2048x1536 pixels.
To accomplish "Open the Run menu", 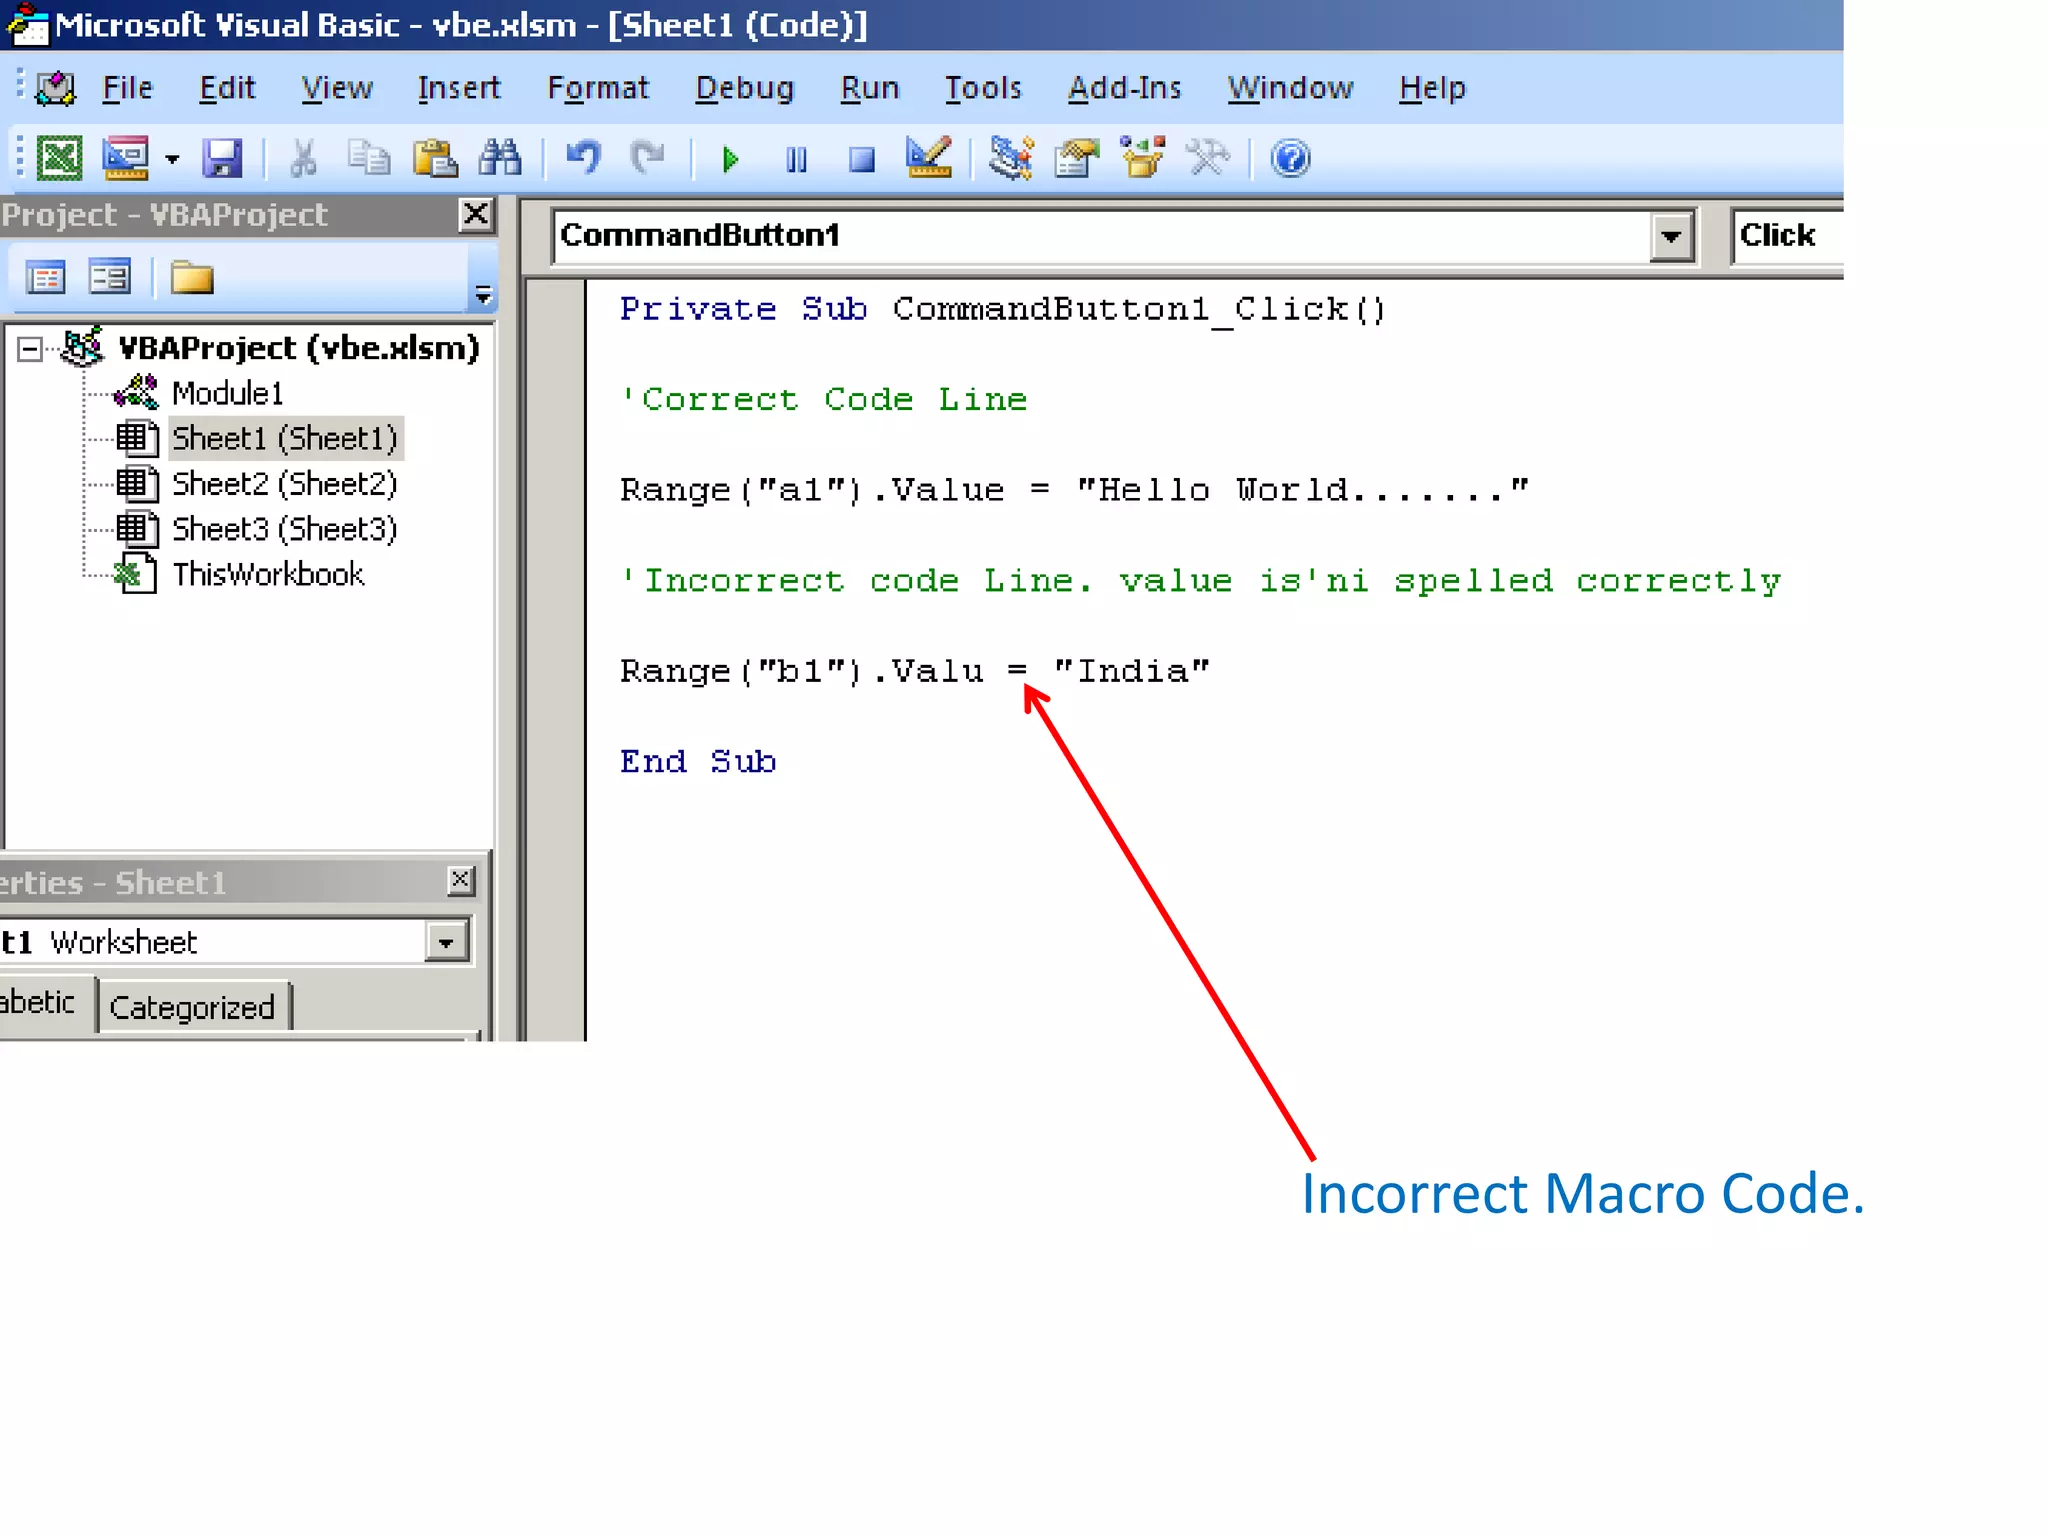I will (x=869, y=88).
